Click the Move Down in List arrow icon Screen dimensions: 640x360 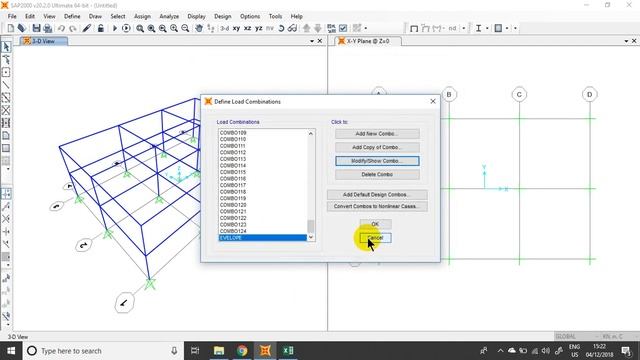318,28
